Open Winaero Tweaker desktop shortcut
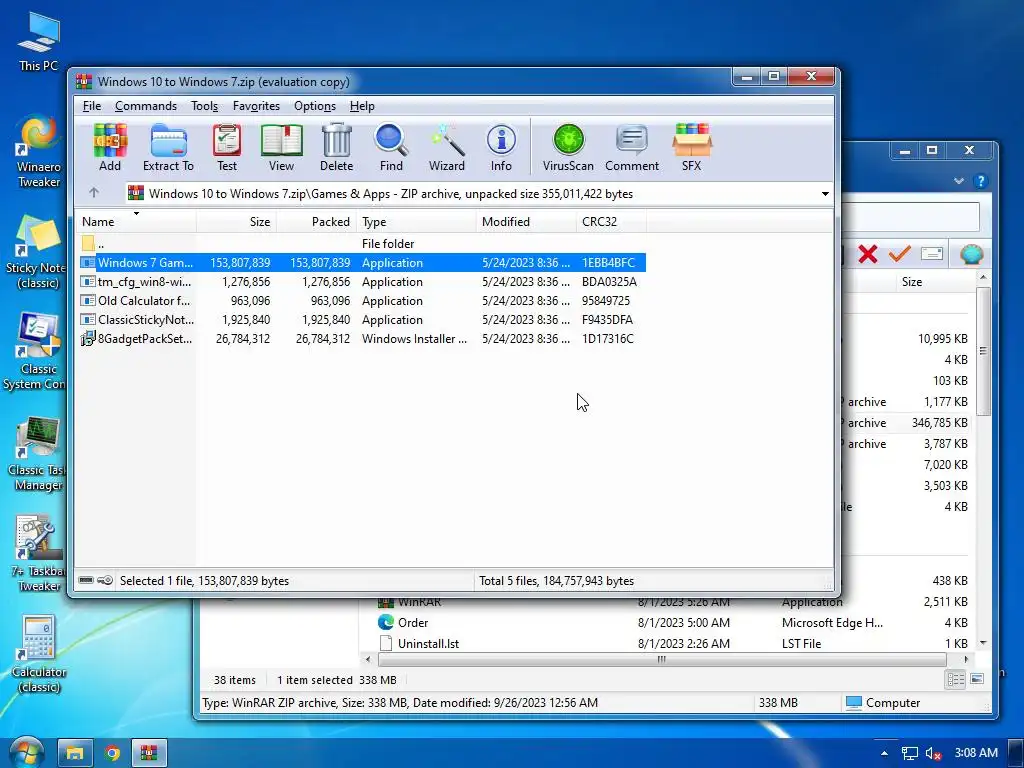This screenshot has width=1024, height=768. [x=38, y=152]
